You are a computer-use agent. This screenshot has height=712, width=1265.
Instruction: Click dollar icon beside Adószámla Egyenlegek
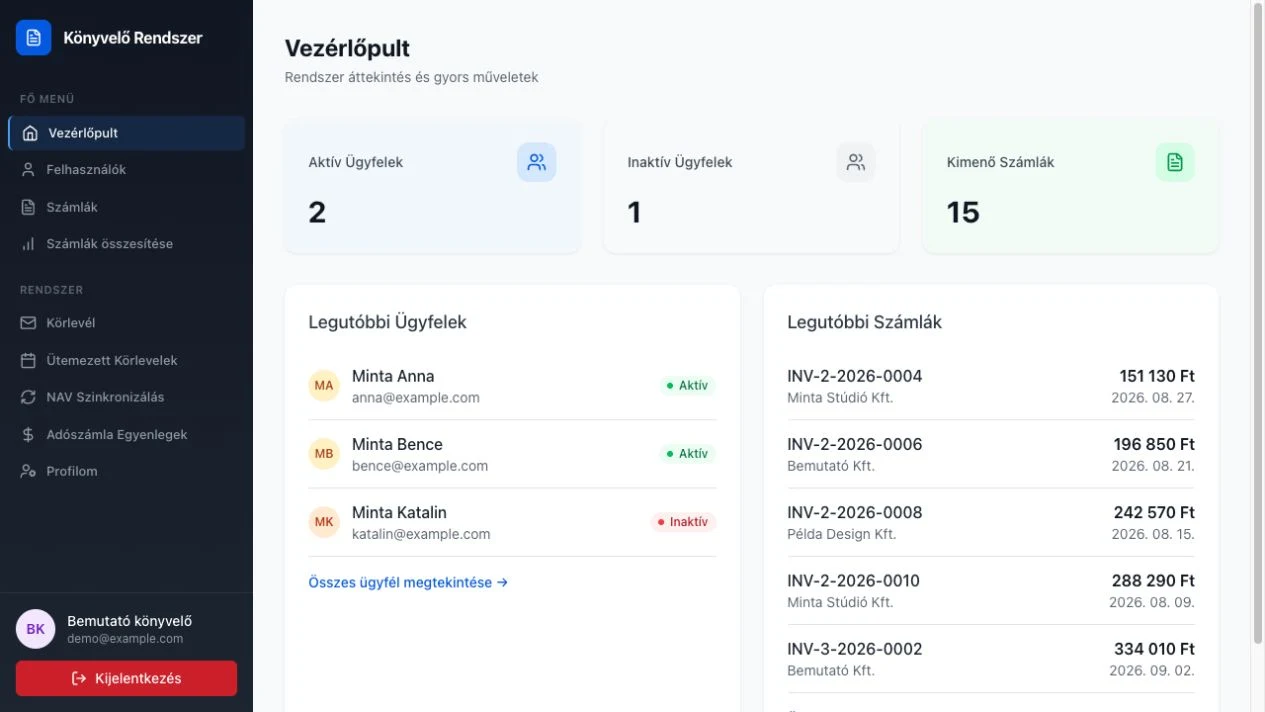click(28, 434)
